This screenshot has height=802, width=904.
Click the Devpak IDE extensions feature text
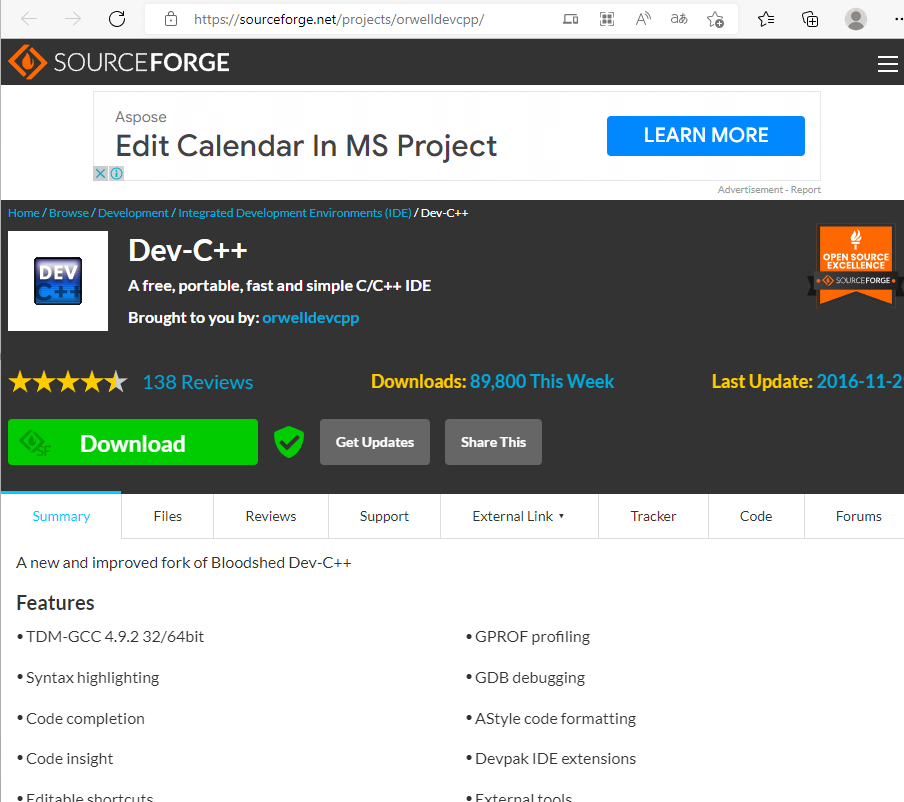coord(555,759)
